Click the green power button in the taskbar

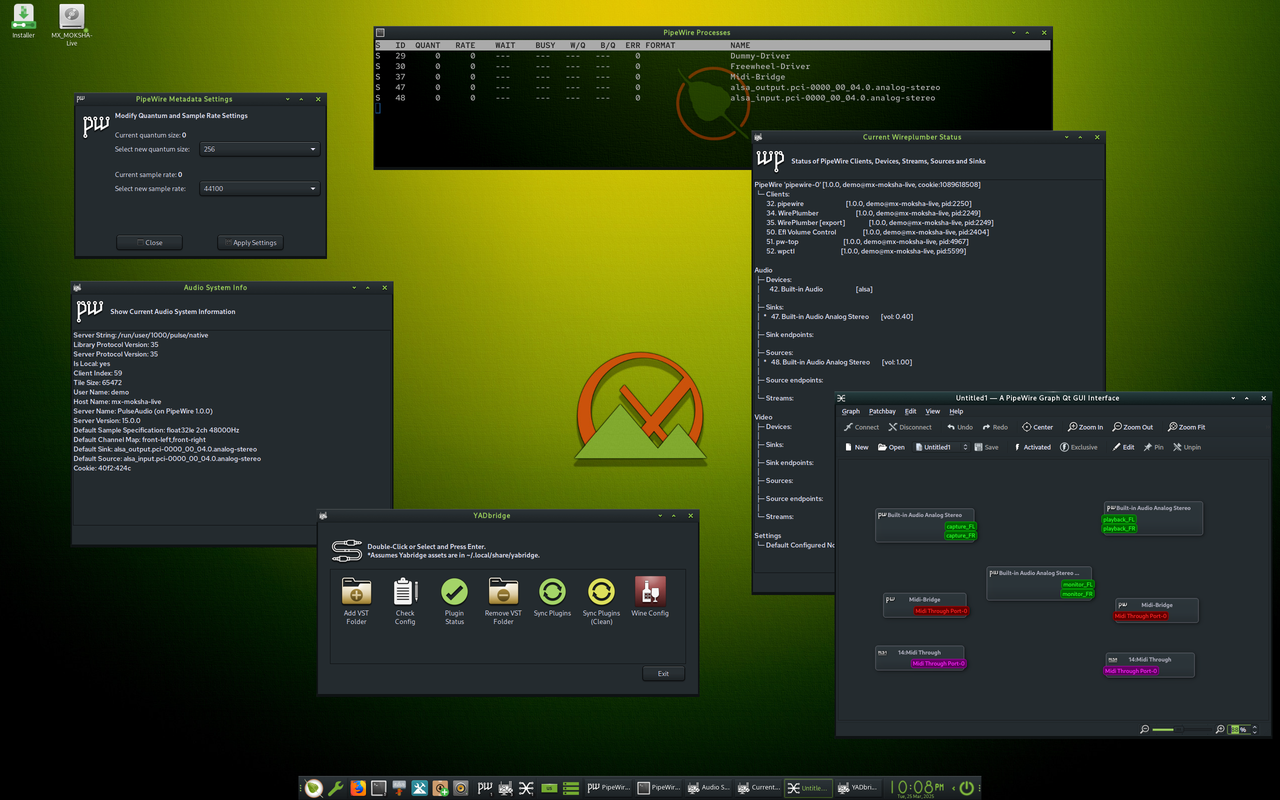tap(967, 788)
